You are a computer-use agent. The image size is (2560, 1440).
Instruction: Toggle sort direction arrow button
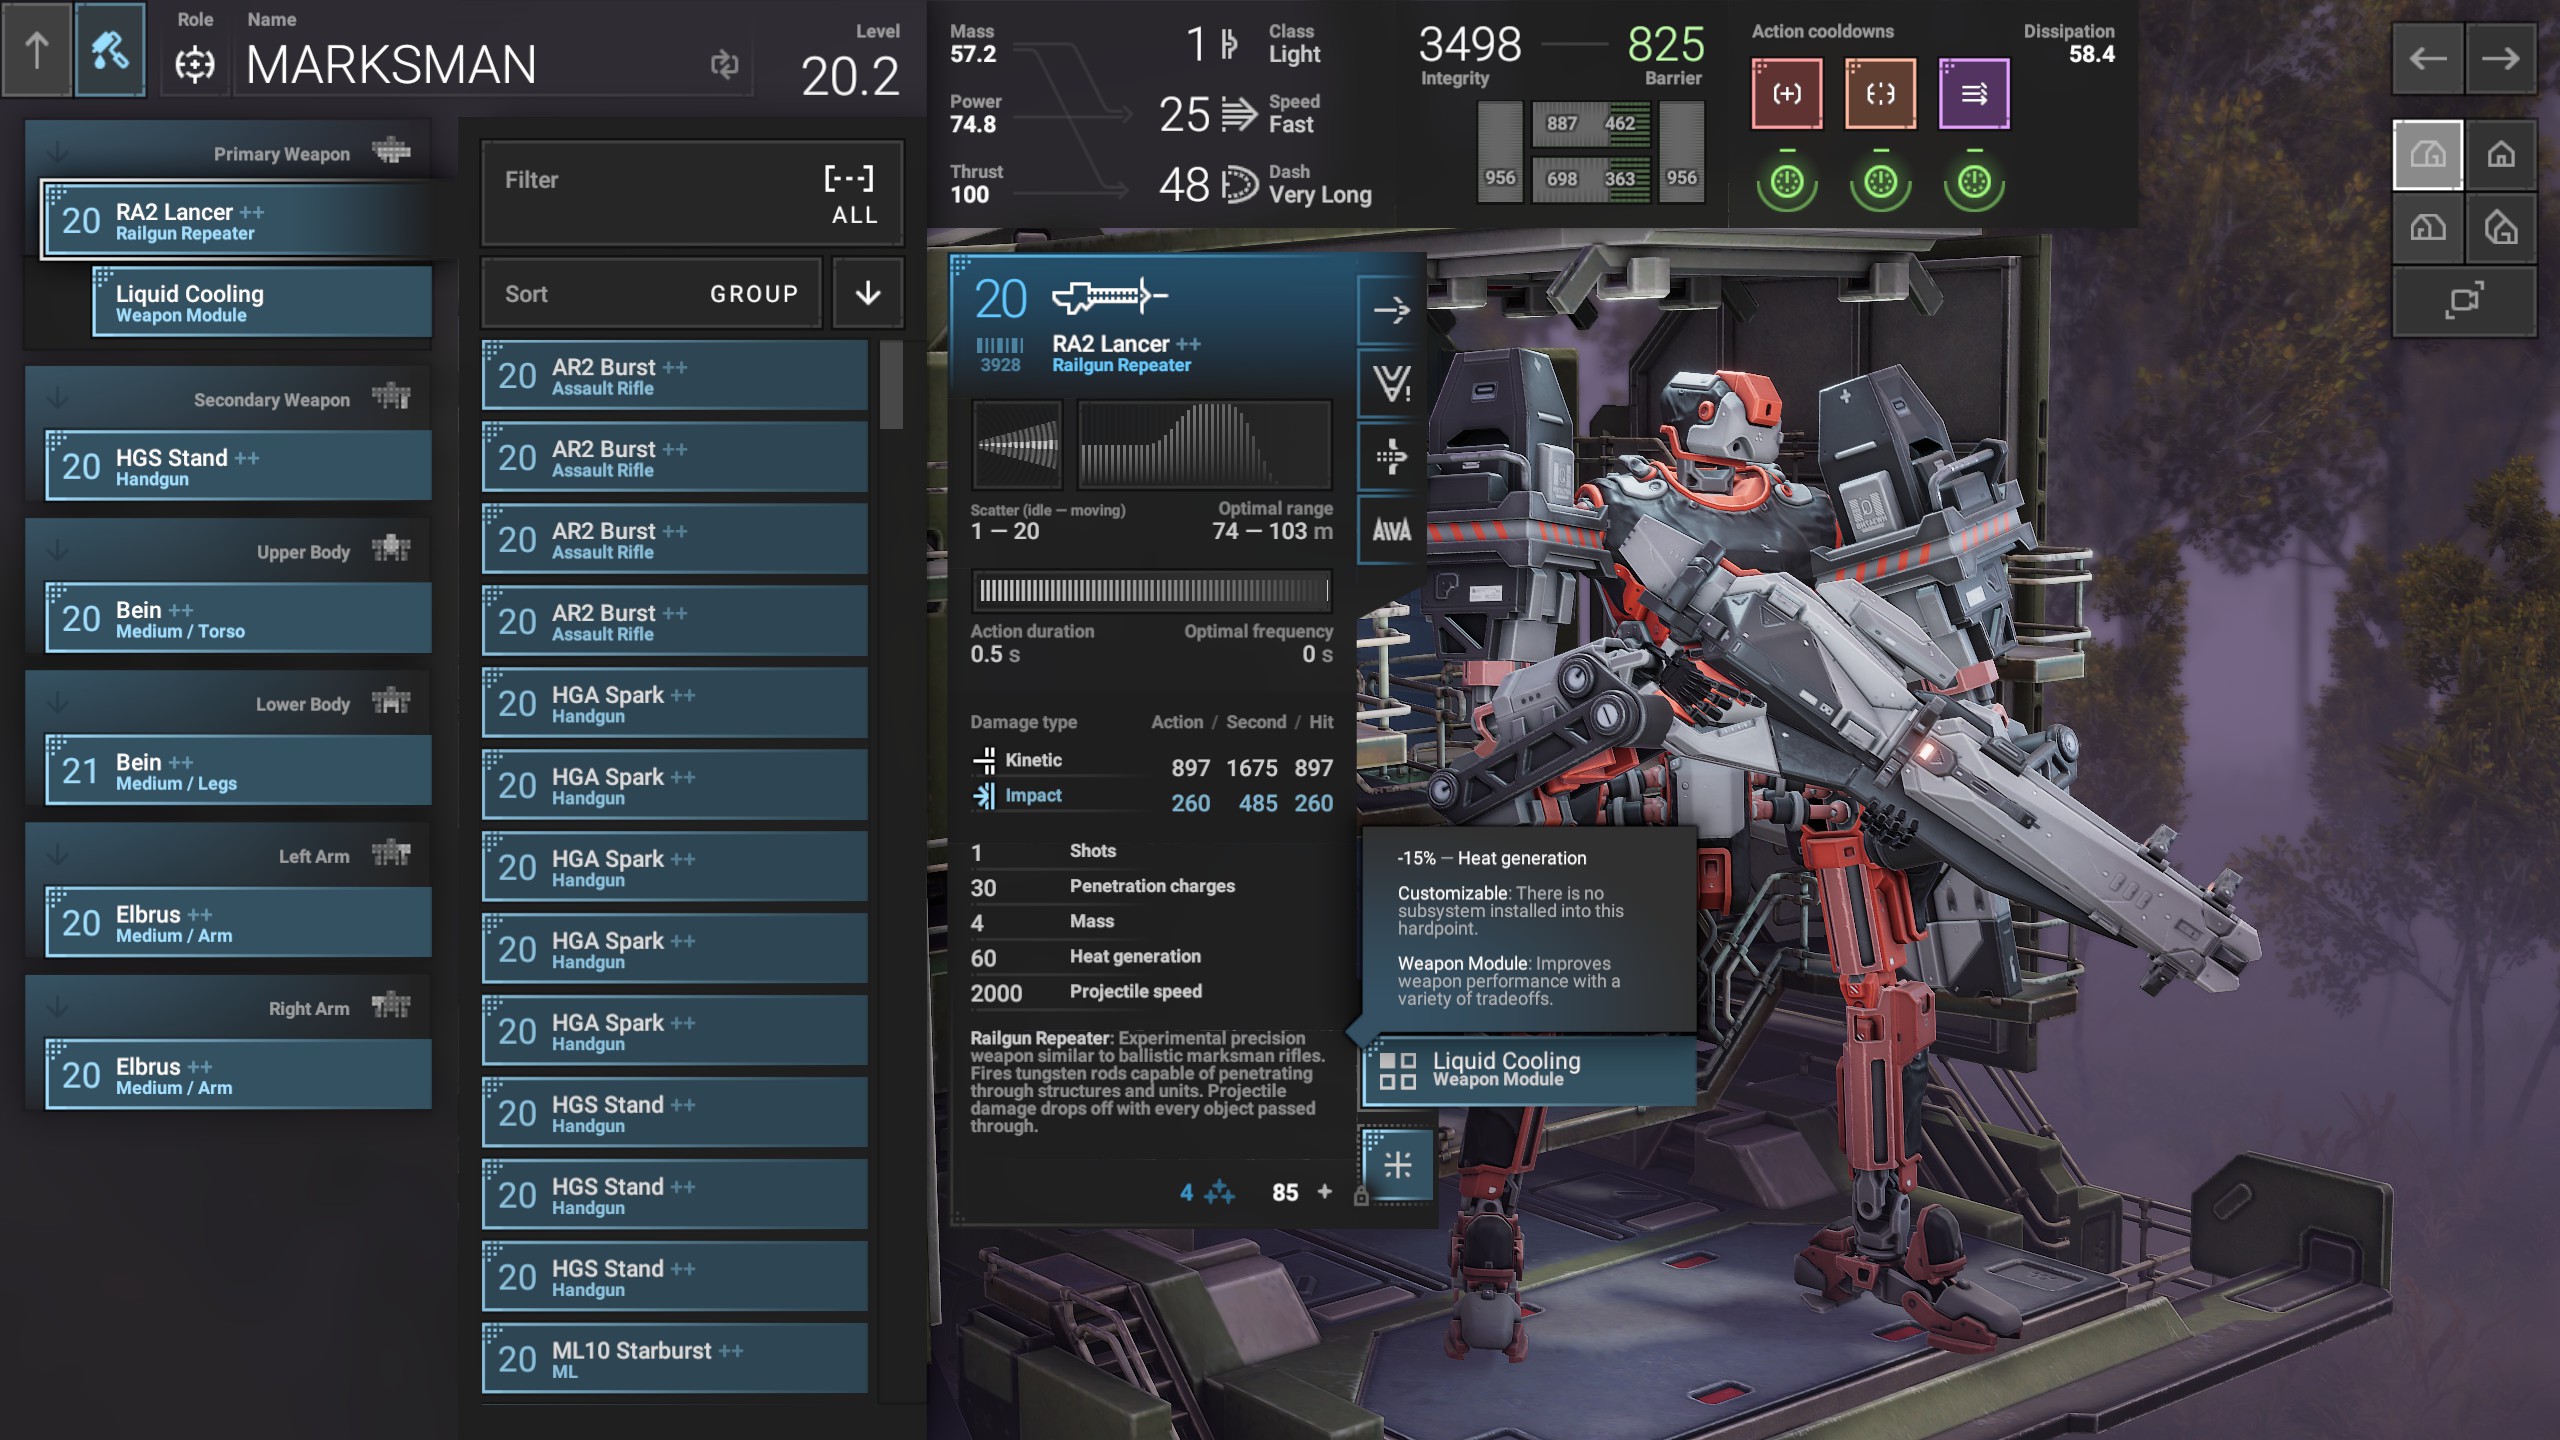coord(868,293)
